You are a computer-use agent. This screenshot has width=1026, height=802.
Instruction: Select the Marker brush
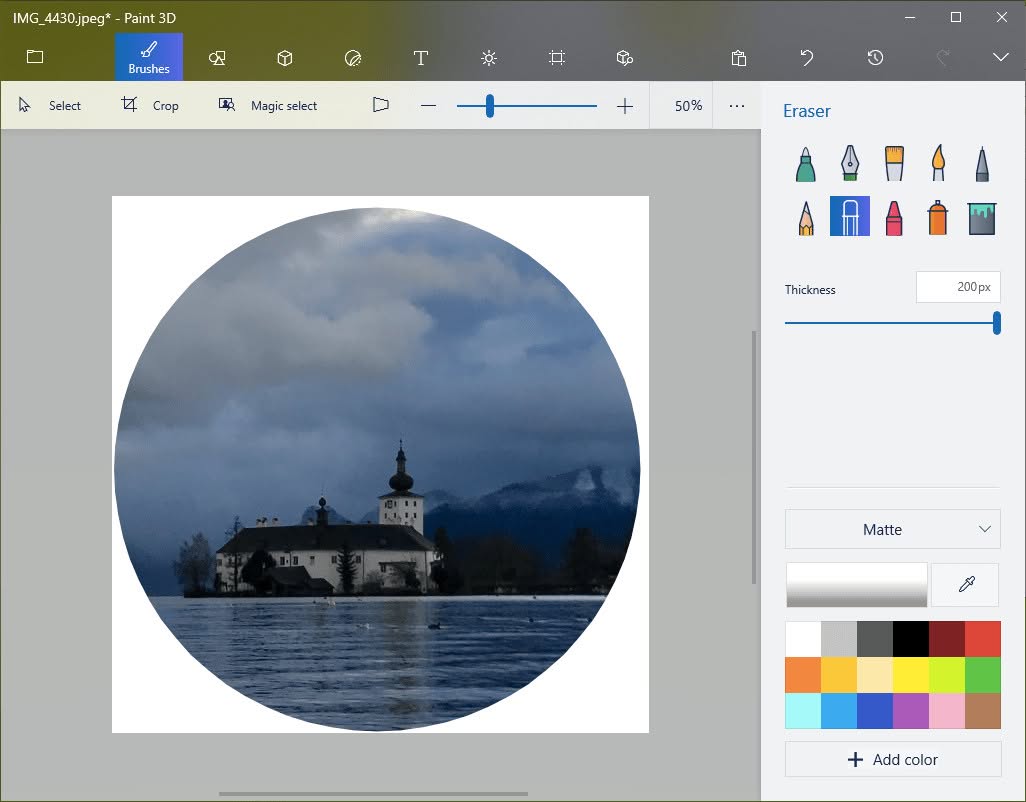tap(805, 164)
